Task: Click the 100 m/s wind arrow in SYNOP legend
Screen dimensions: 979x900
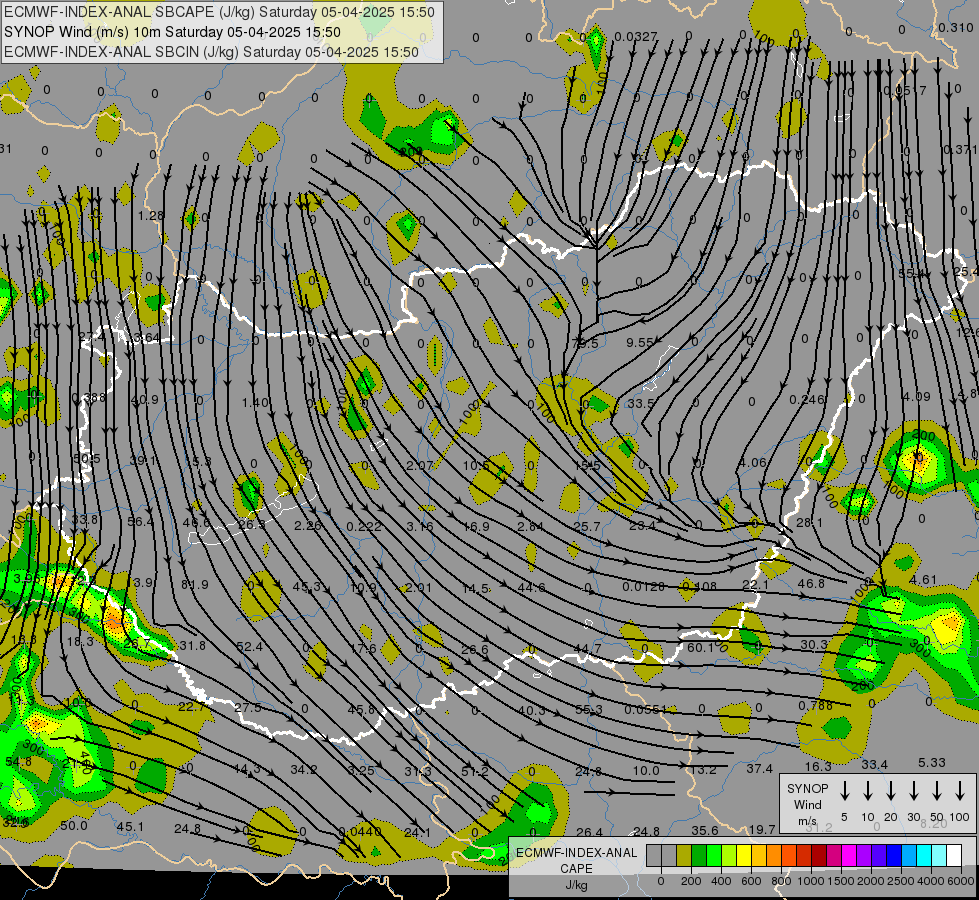Action: pos(960,791)
